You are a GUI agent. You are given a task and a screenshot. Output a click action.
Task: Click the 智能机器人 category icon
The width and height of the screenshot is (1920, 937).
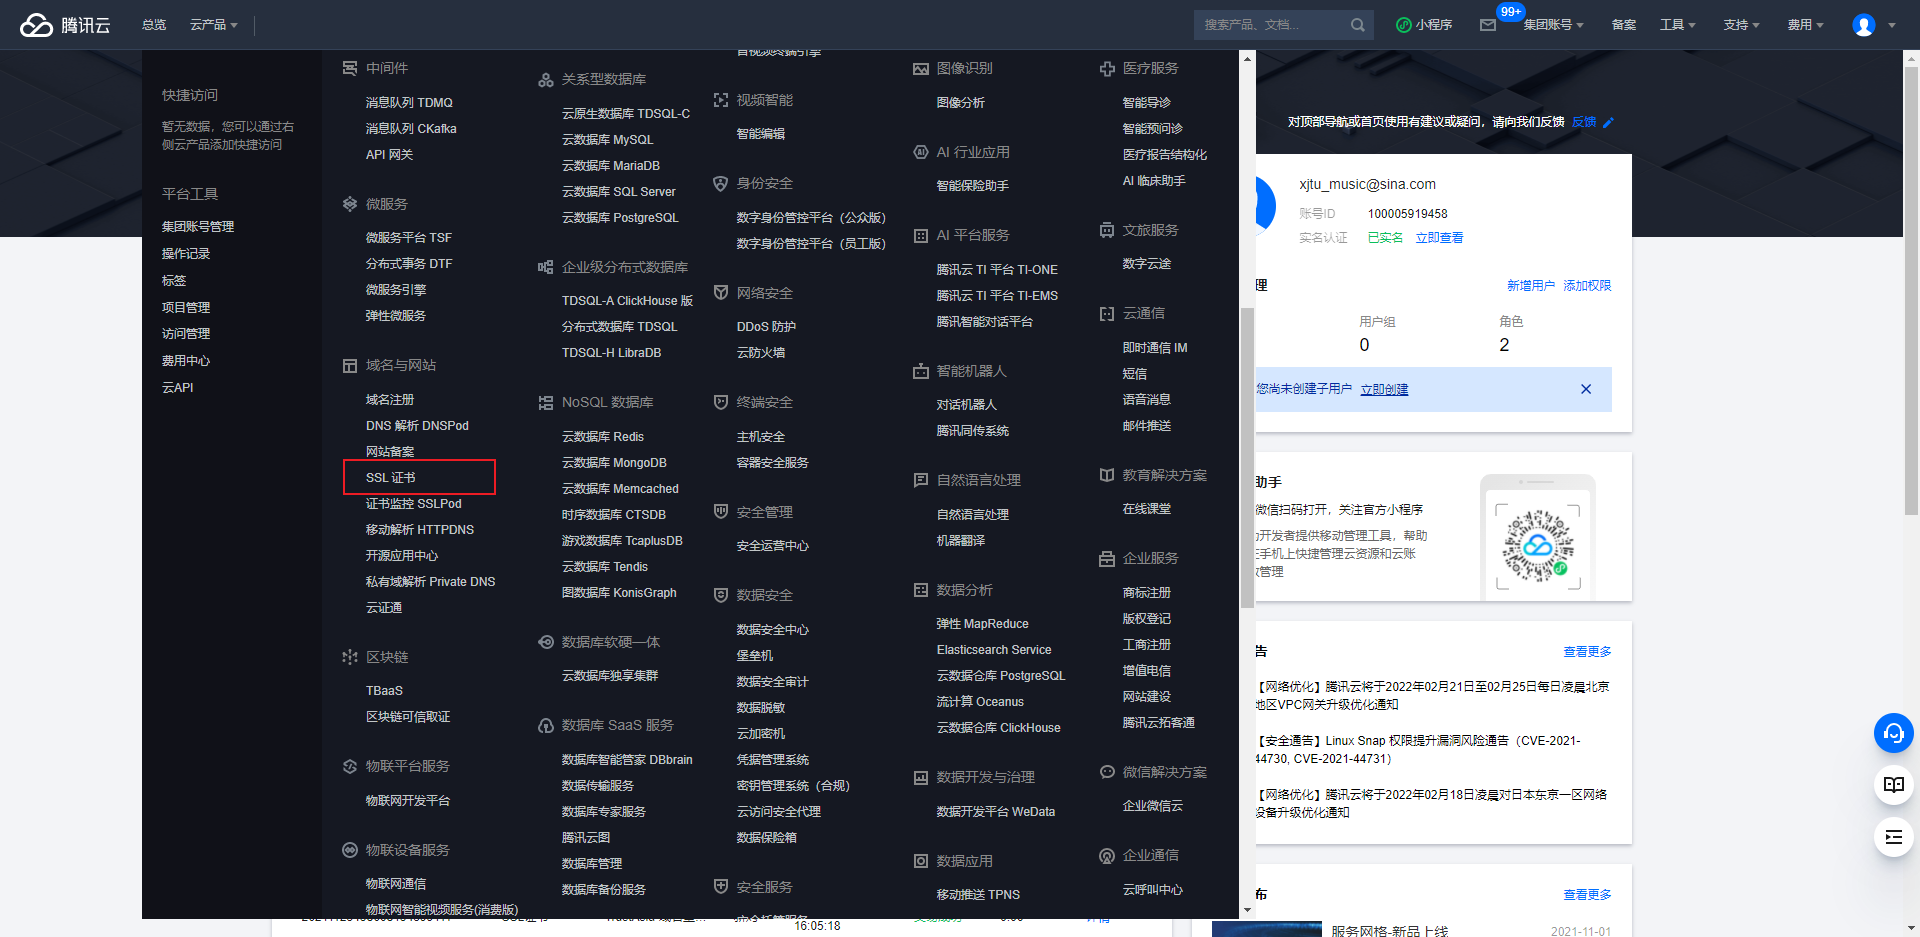pyautogui.click(x=921, y=371)
